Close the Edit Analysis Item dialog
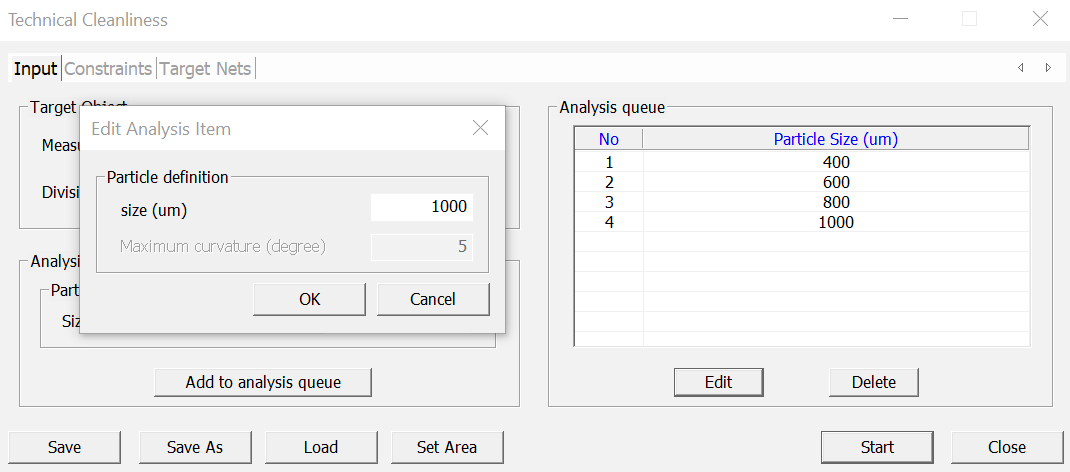The width and height of the screenshot is (1070, 472). point(480,128)
